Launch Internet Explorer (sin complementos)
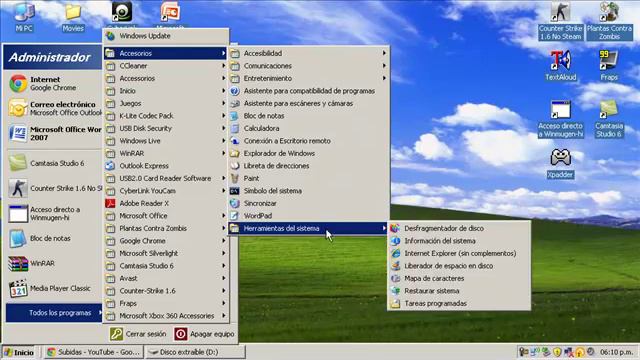Image resolution: width=640 pixels, height=360 pixels. tap(459, 253)
